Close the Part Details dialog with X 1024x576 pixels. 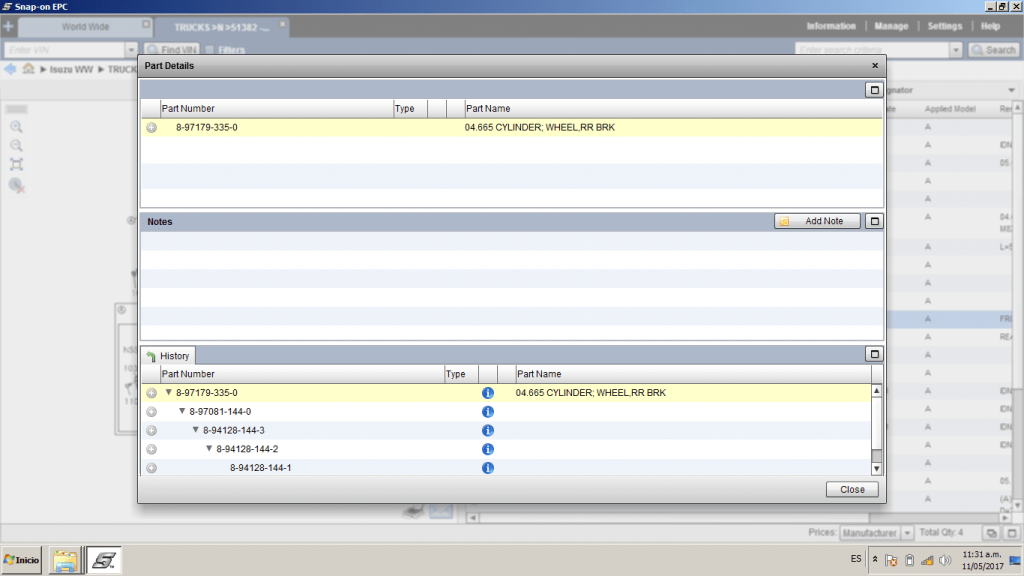coord(874,65)
